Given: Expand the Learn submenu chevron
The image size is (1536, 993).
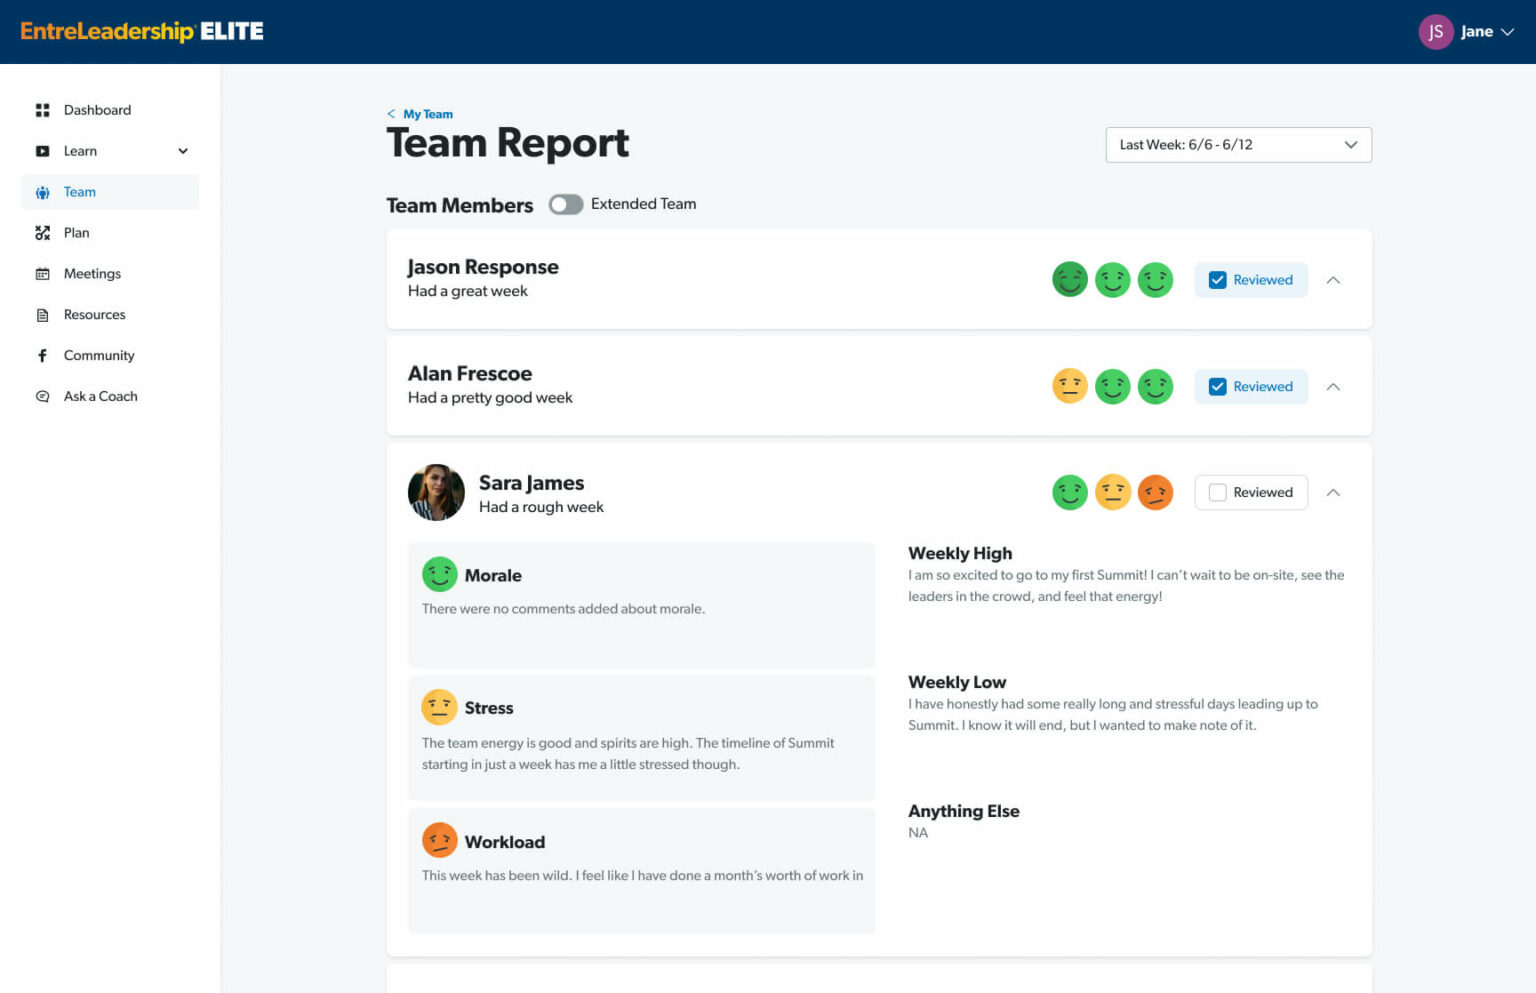Looking at the screenshot, I should (183, 151).
